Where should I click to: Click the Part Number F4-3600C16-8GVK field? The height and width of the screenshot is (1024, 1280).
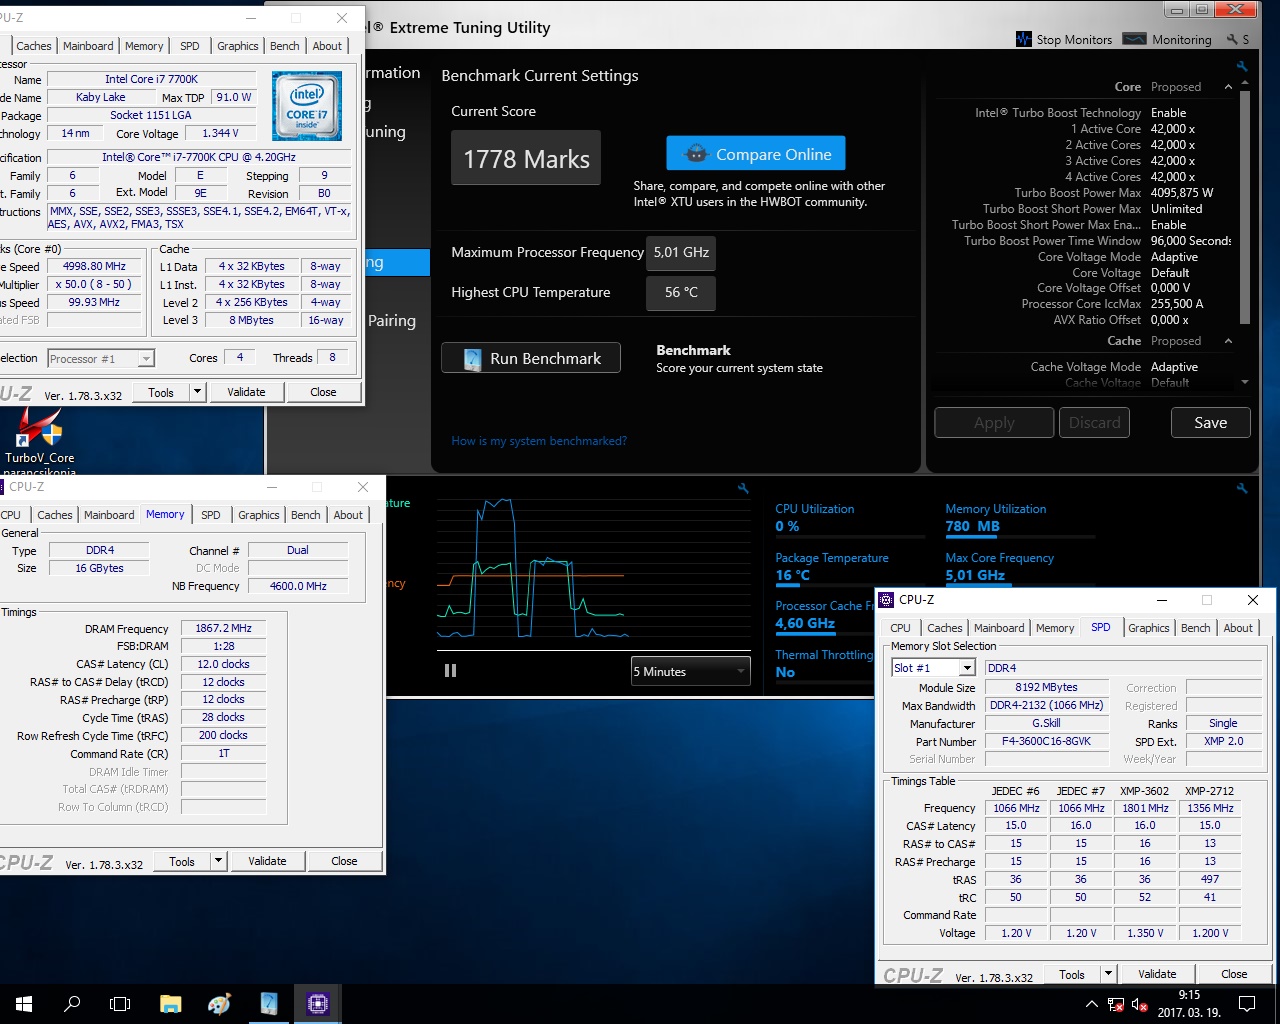(1046, 741)
